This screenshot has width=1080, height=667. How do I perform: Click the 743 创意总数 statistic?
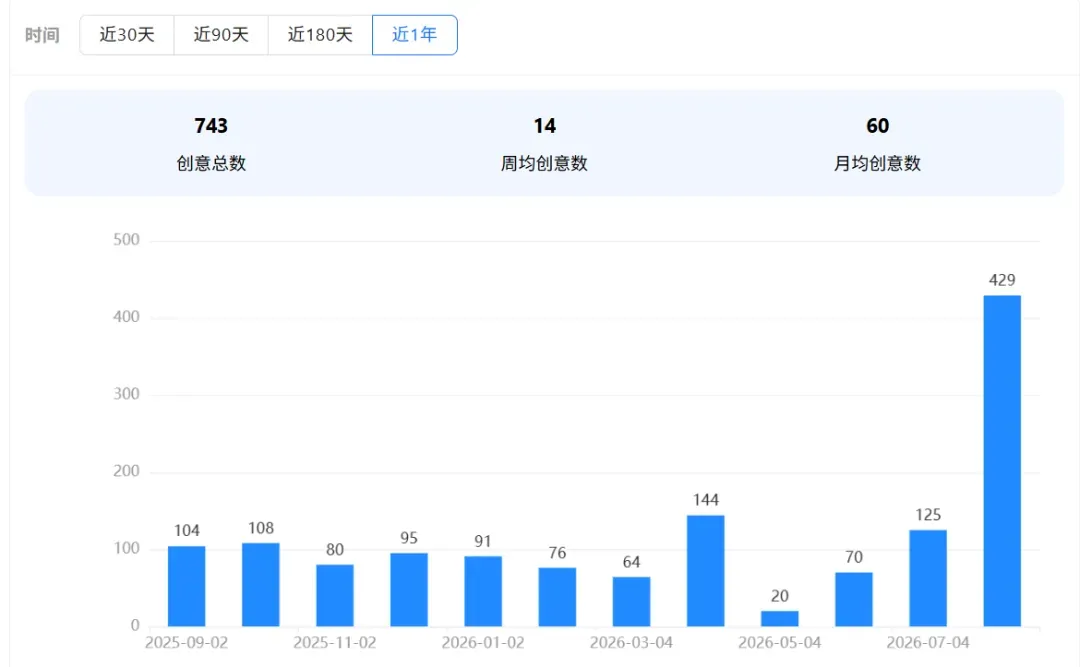211,143
